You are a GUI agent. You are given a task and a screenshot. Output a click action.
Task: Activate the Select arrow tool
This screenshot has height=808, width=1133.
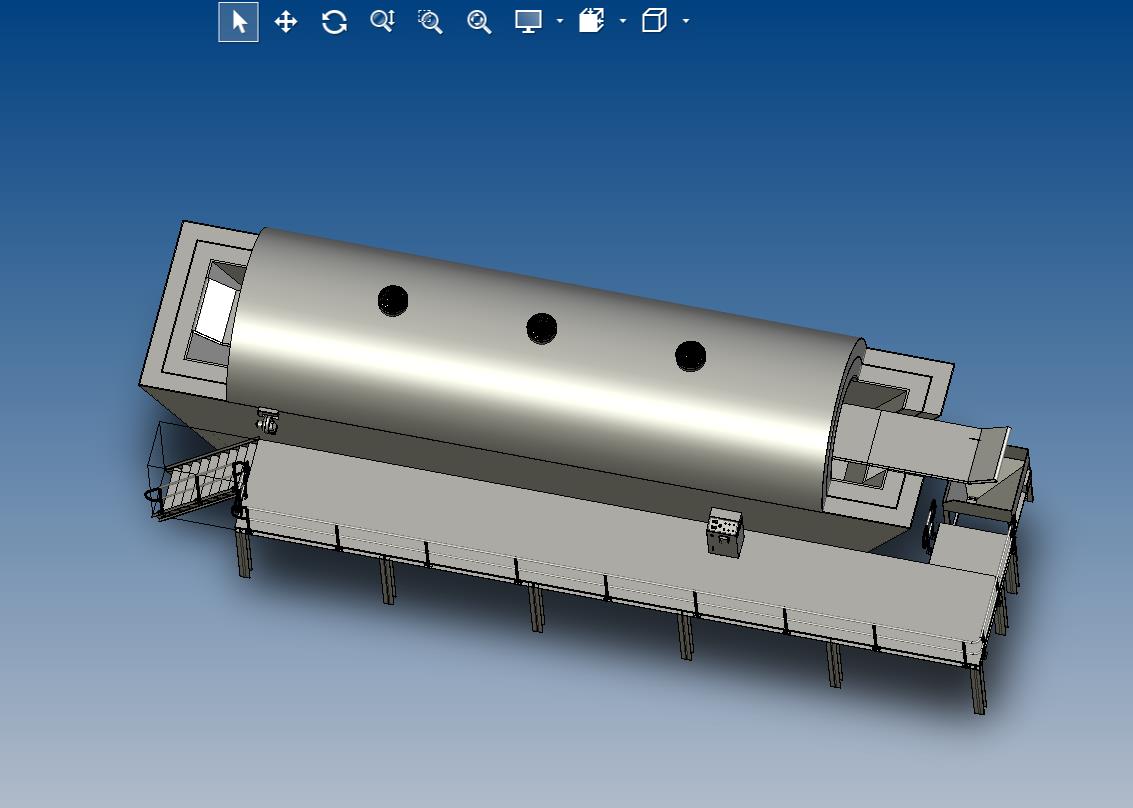[238, 22]
